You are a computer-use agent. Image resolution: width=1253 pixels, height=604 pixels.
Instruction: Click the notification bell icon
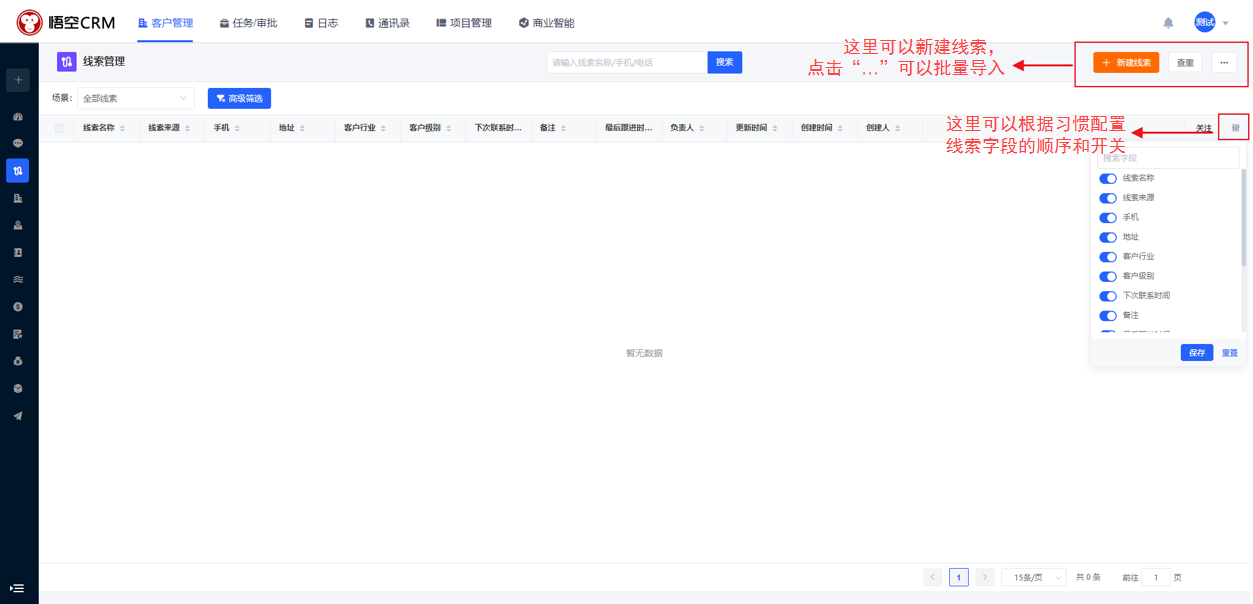(x=1168, y=23)
